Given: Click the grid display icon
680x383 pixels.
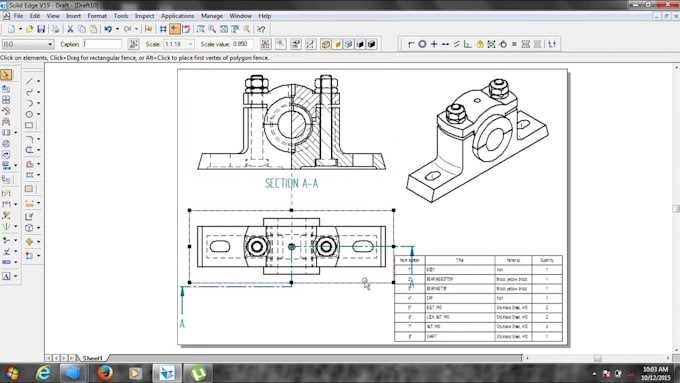Looking at the screenshot, I should pos(163,29).
